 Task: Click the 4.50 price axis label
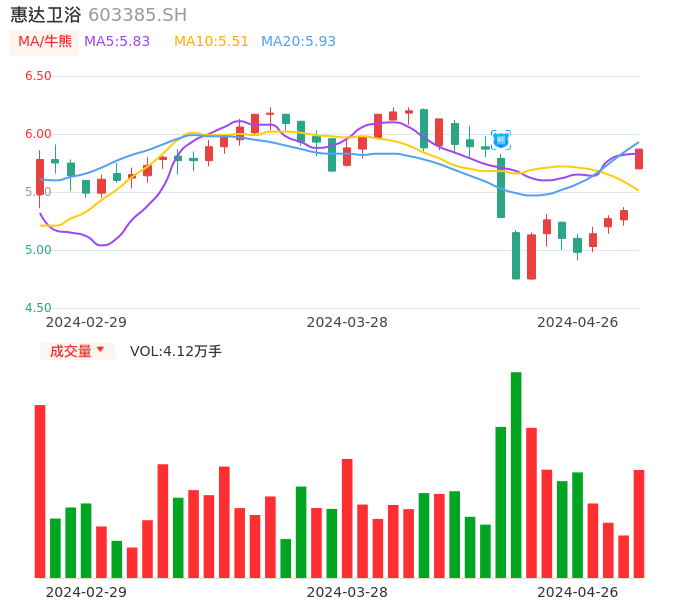[x=38, y=308]
